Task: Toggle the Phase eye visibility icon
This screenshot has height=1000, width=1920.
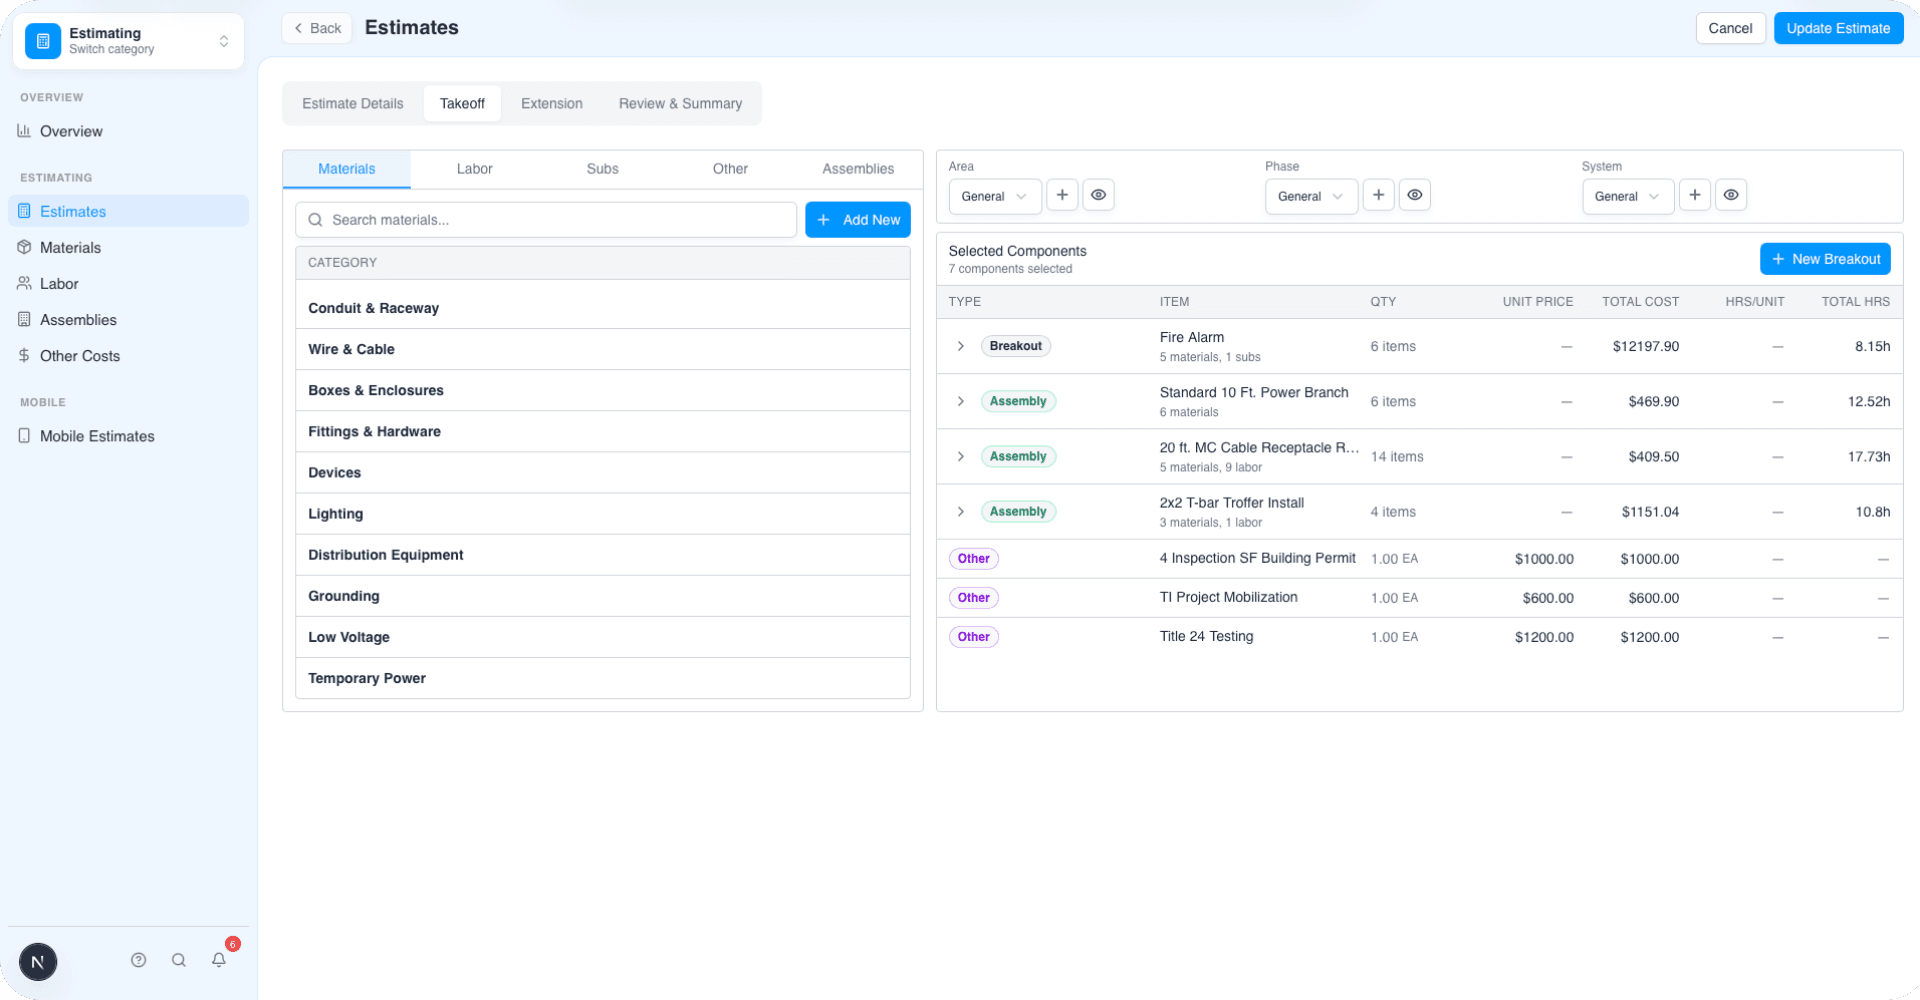Action: 1414,195
